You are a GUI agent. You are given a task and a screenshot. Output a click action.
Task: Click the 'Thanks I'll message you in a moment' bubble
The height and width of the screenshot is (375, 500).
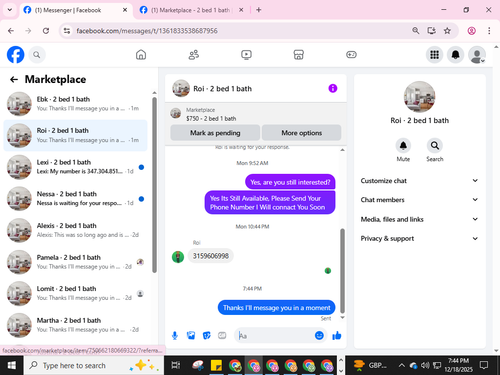tap(277, 307)
